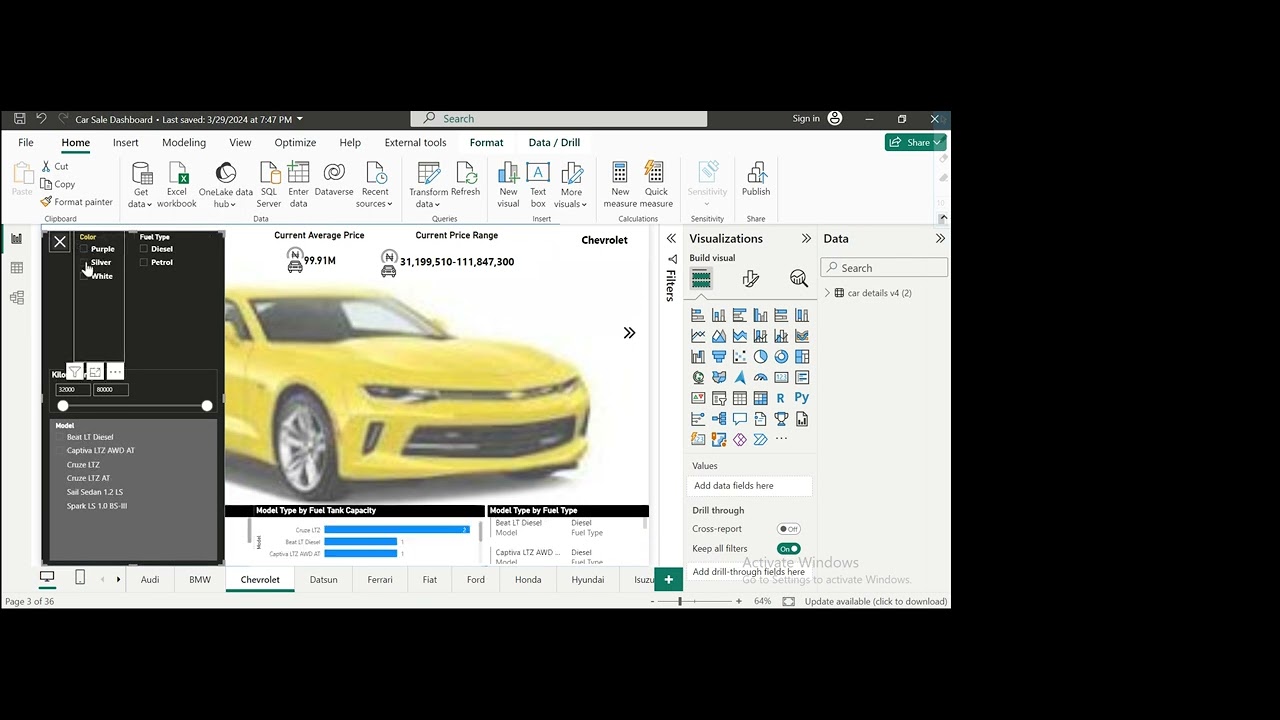1280x720 pixels.
Task: Open the OneLake data hub icon
Action: point(226,174)
